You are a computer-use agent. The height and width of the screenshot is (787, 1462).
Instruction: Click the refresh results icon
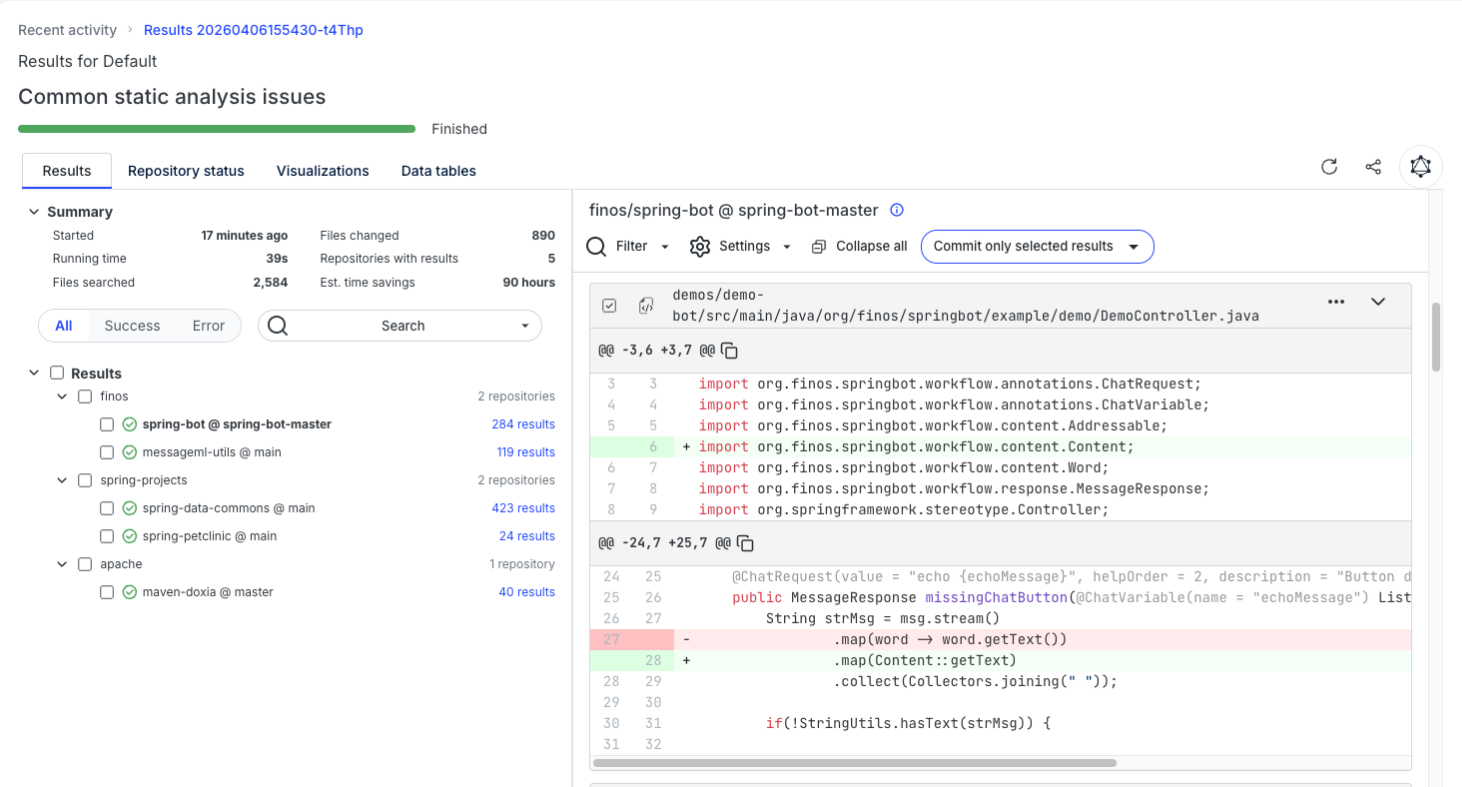click(x=1329, y=167)
